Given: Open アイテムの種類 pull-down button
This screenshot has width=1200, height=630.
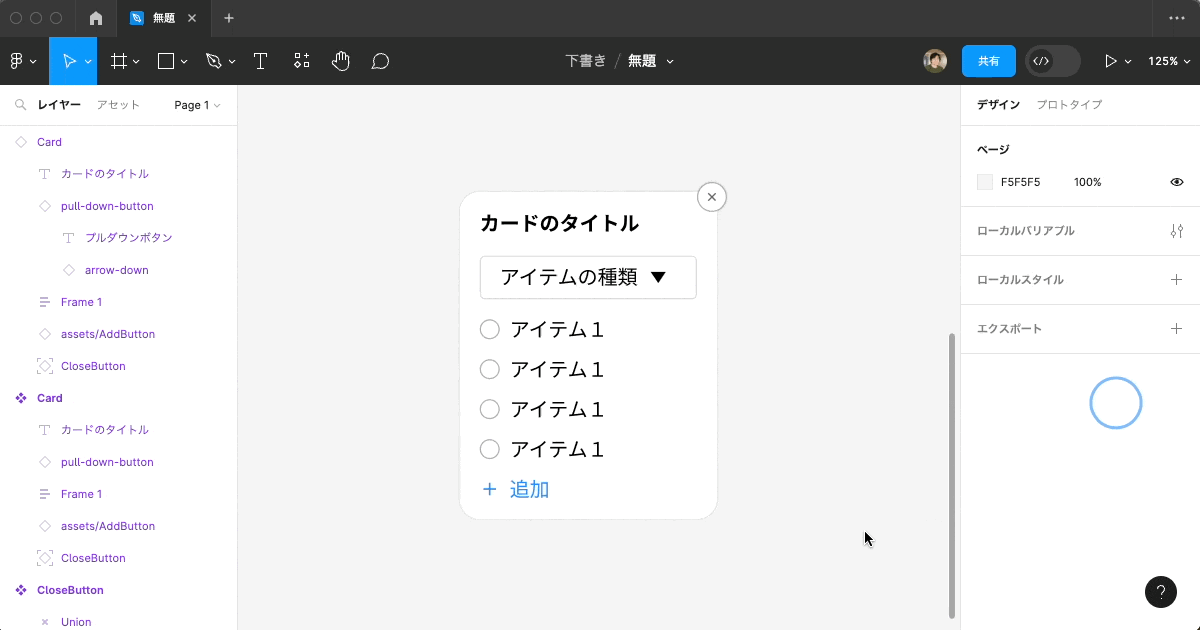Looking at the screenshot, I should click(x=588, y=277).
